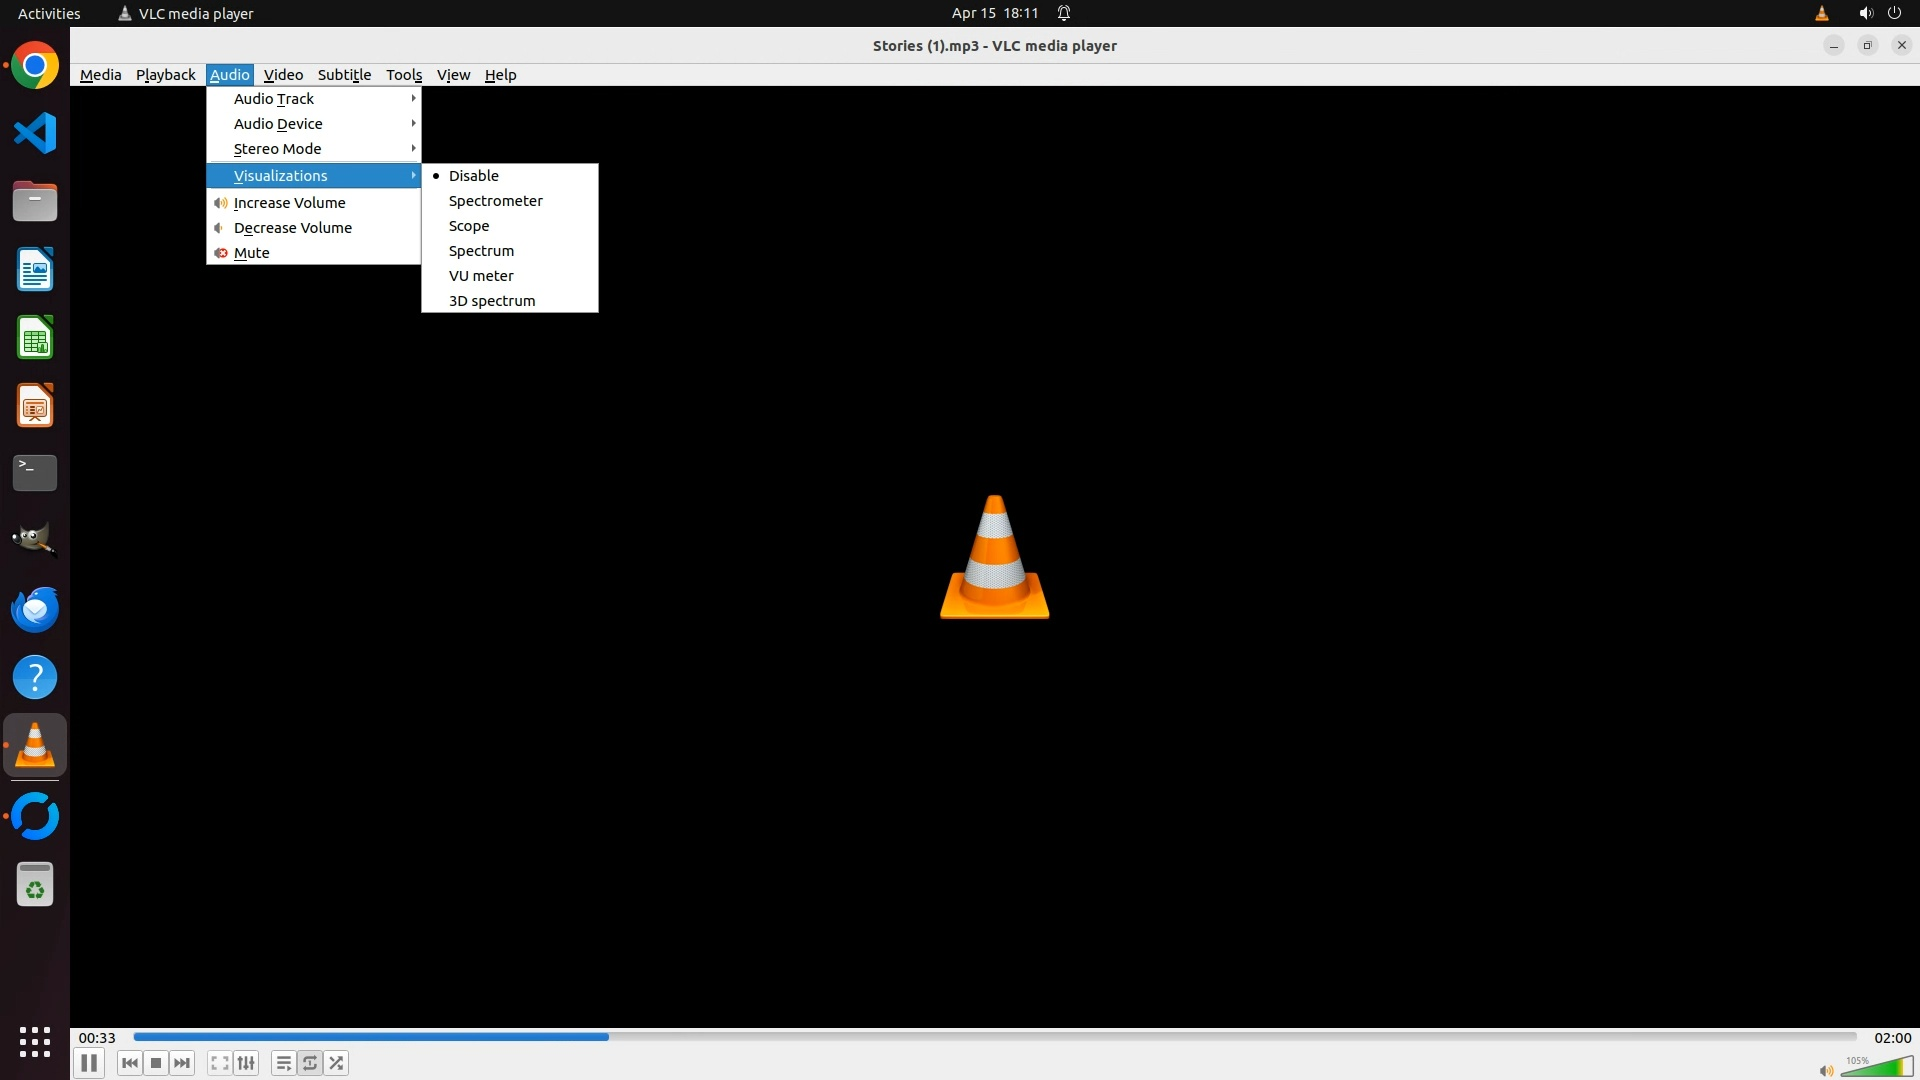The height and width of the screenshot is (1080, 1920).
Task: Open extended settings equalizer icon
Action: pos(246,1063)
